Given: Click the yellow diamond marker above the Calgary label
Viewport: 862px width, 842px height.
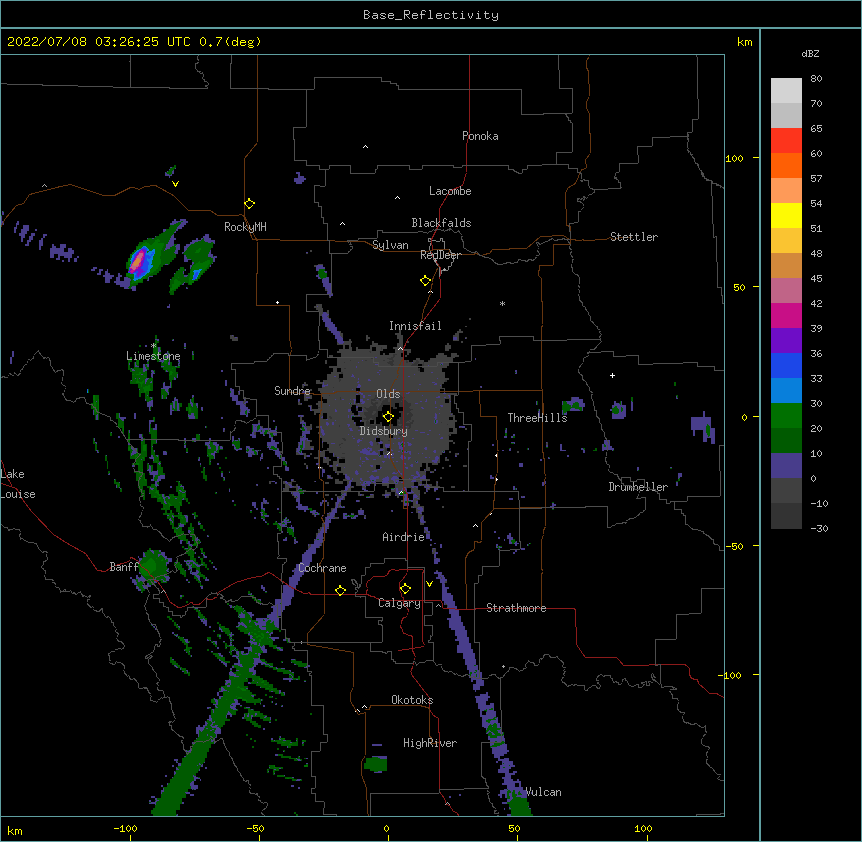Looking at the screenshot, I should tap(405, 589).
